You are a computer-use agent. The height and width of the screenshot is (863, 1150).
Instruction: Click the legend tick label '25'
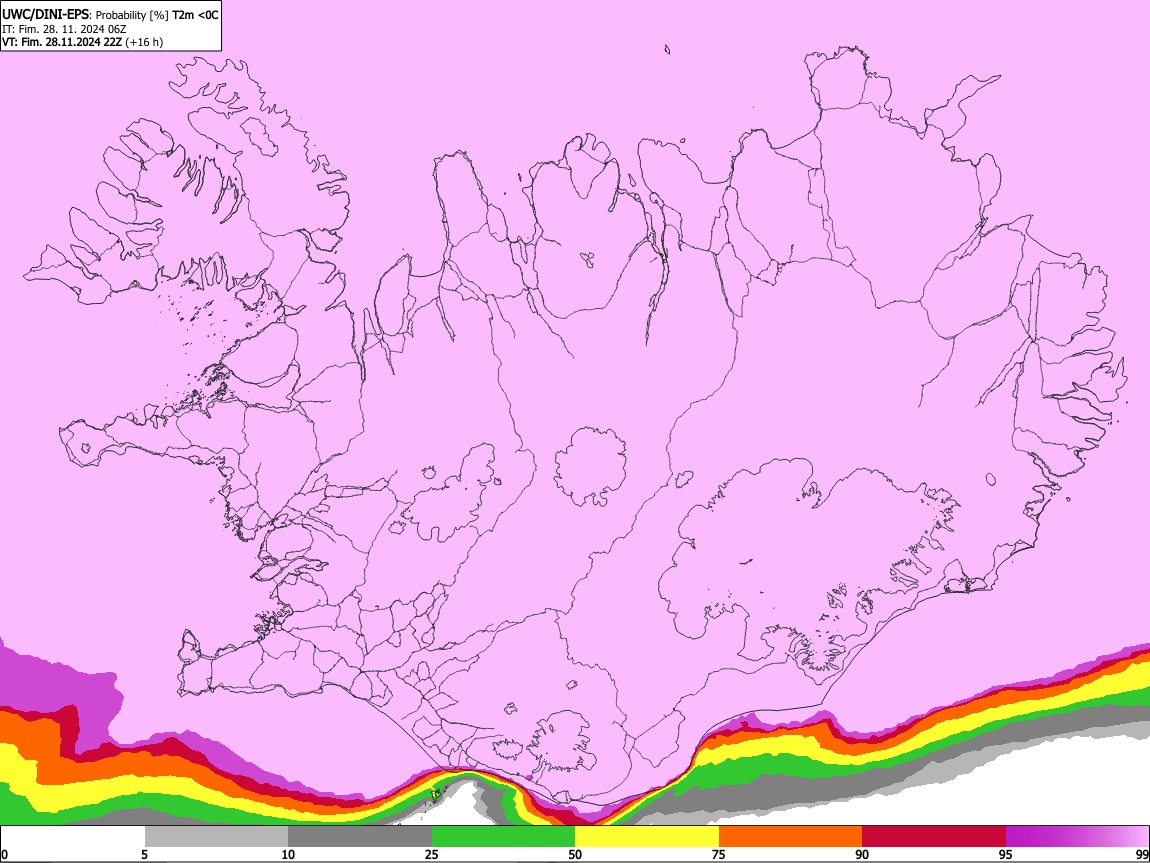[x=432, y=854]
